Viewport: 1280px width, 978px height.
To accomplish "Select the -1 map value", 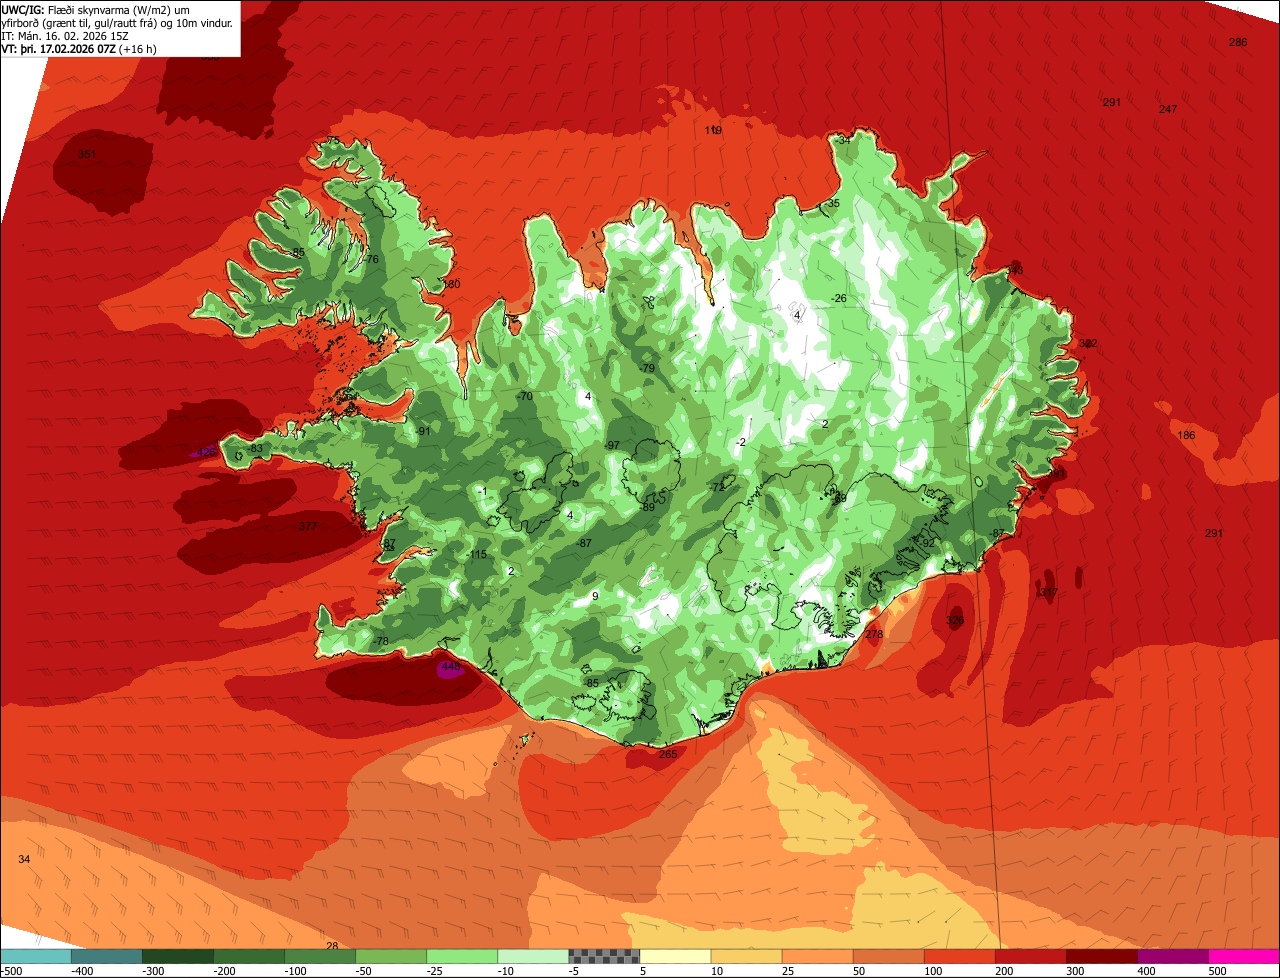I will click(482, 491).
